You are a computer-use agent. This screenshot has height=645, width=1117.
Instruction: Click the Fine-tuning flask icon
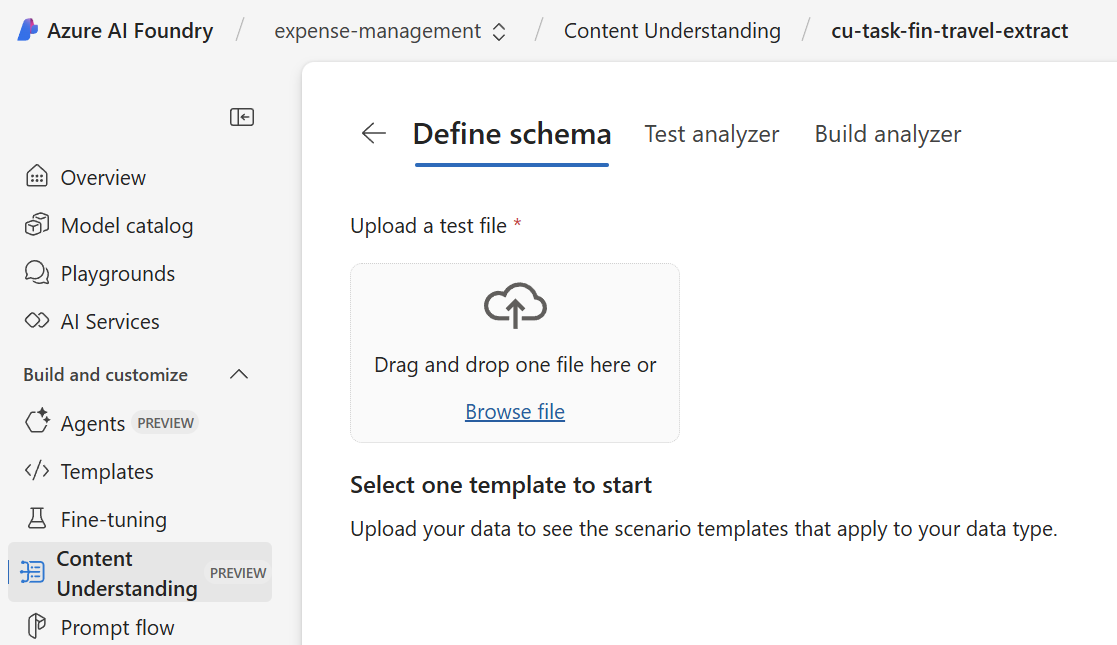coord(36,518)
